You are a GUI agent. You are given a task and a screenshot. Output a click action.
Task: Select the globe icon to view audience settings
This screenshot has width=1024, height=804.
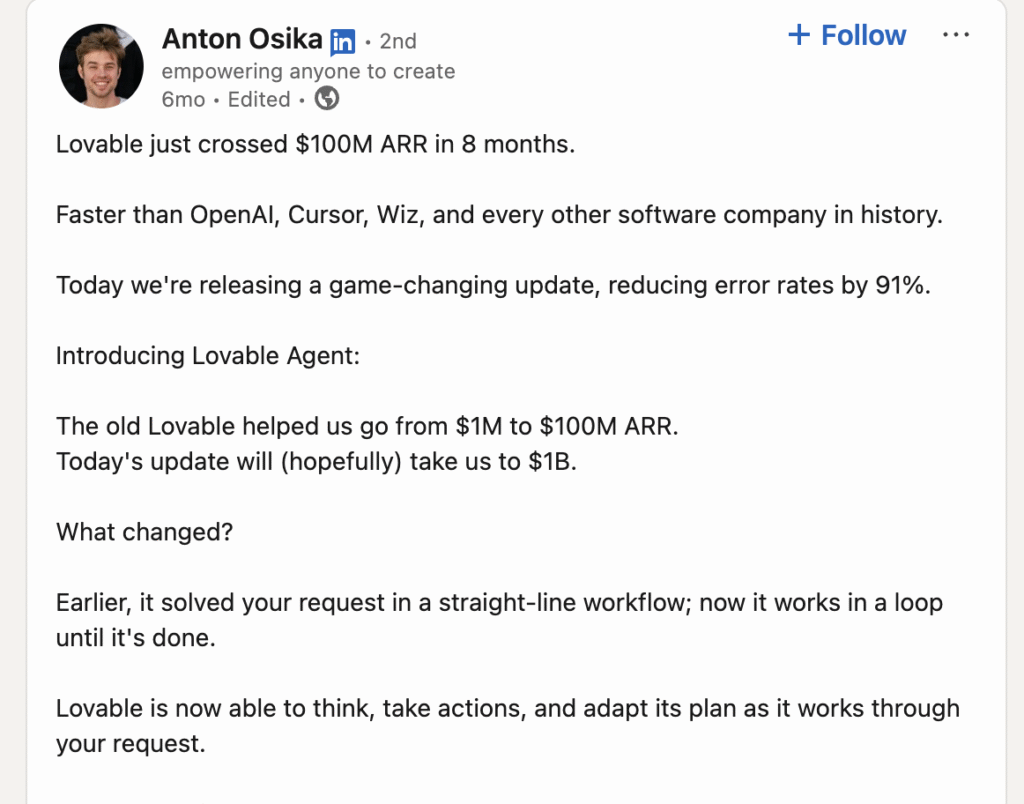coord(324,99)
